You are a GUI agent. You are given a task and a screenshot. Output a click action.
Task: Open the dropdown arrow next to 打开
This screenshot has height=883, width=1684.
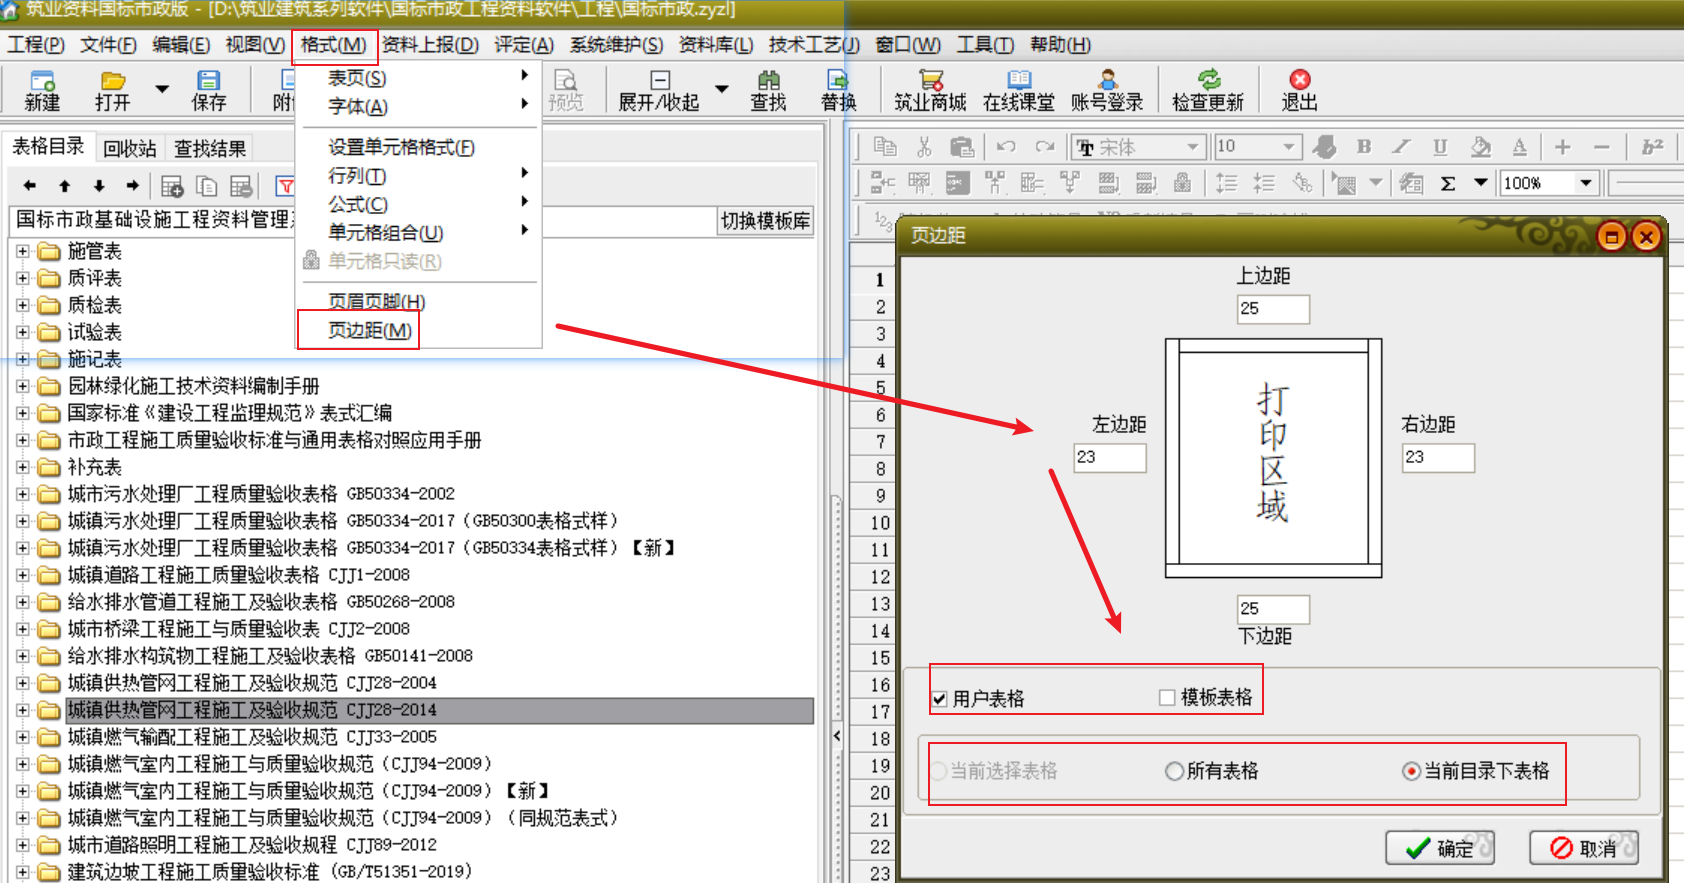coord(162,89)
